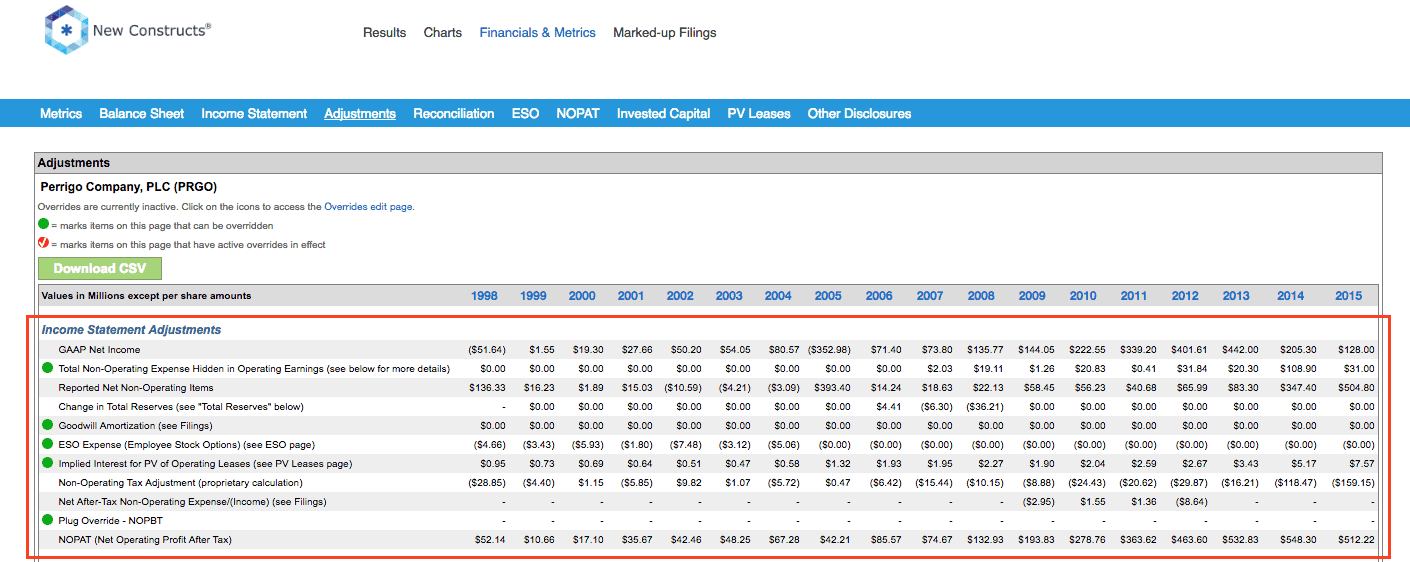Open the Results top navigation item
The width and height of the screenshot is (1410, 562).
384,33
